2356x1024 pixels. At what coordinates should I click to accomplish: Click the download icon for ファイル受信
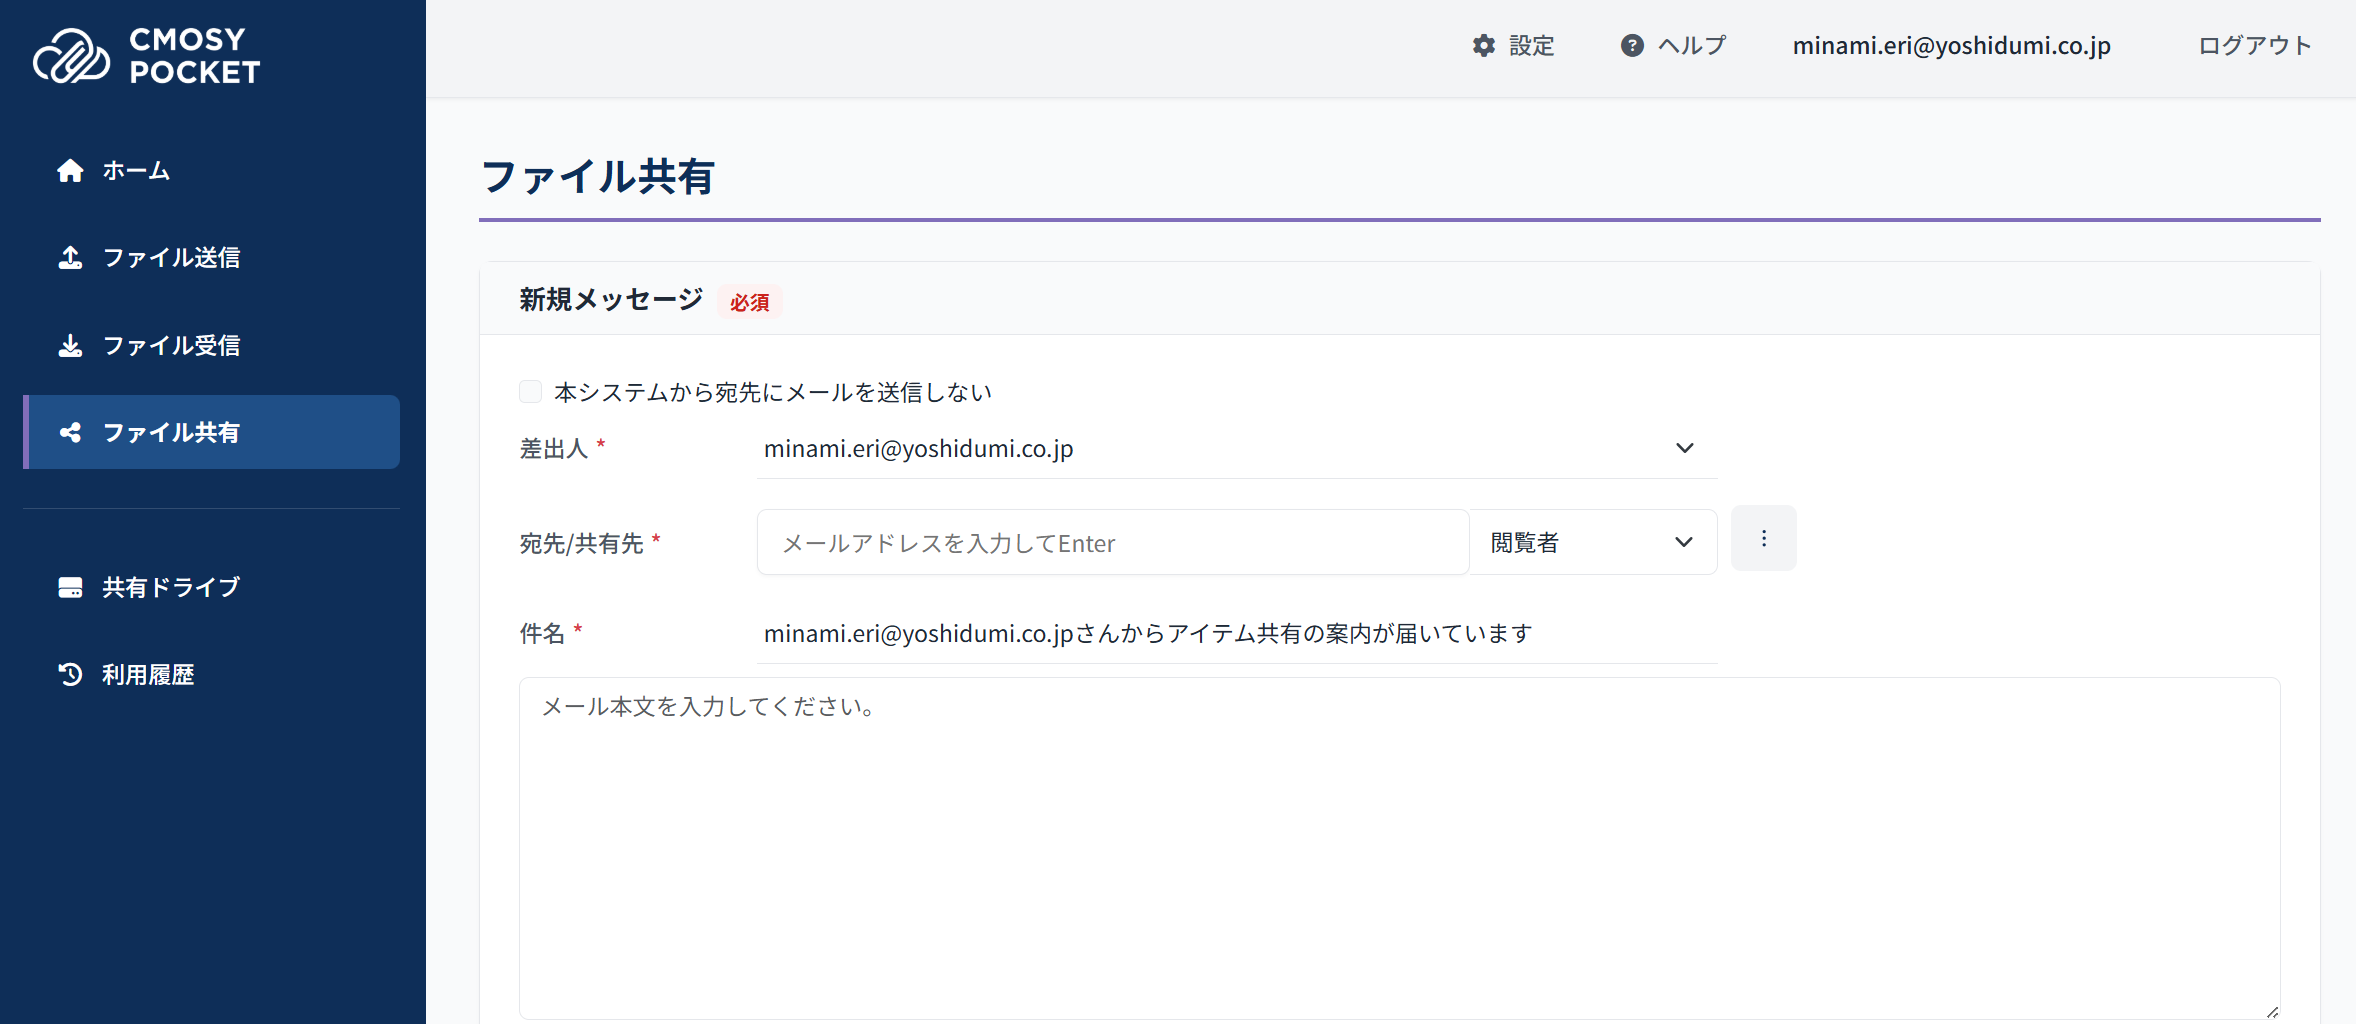tap(70, 346)
